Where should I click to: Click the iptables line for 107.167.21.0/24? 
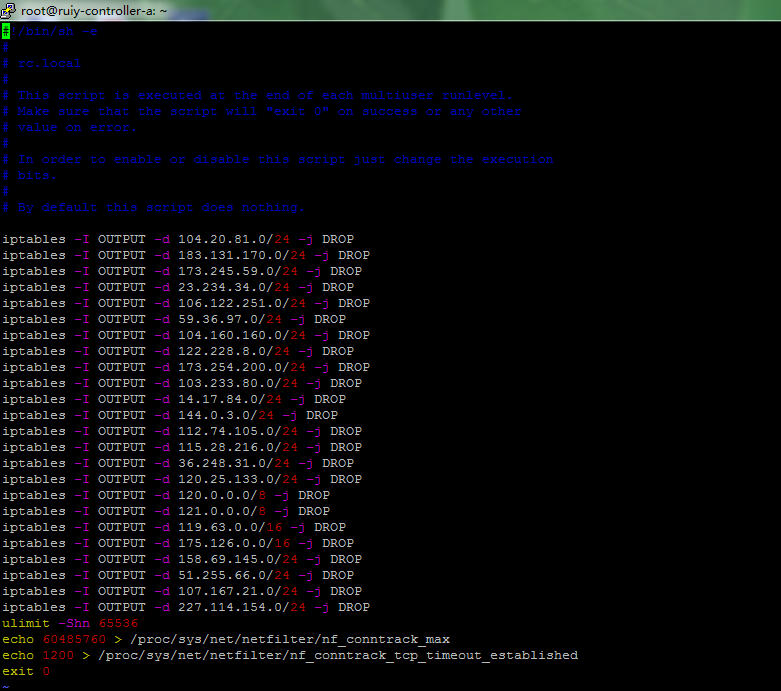click(x=182, y=591)
